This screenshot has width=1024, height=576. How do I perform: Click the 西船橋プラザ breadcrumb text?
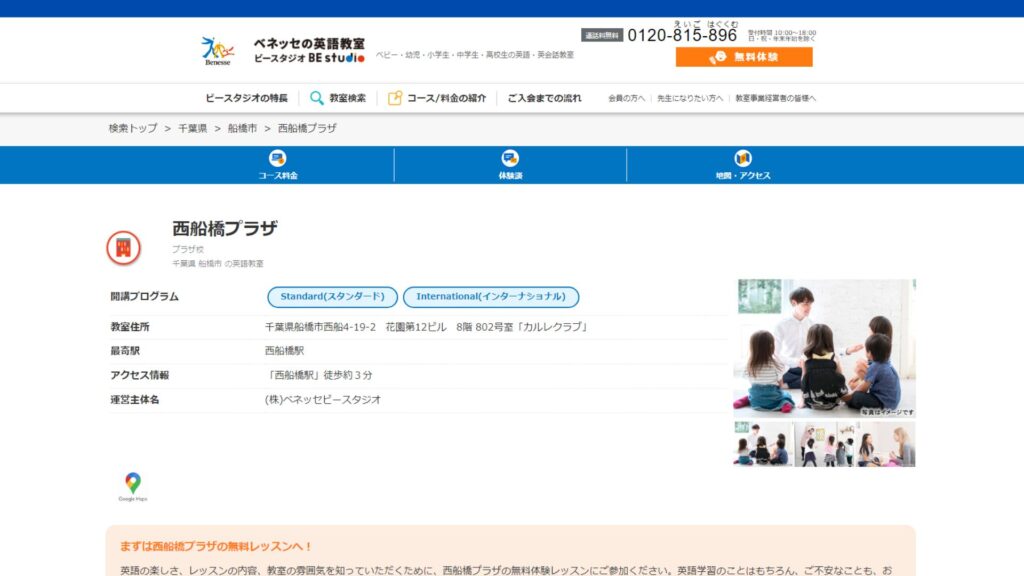[307, 129]
